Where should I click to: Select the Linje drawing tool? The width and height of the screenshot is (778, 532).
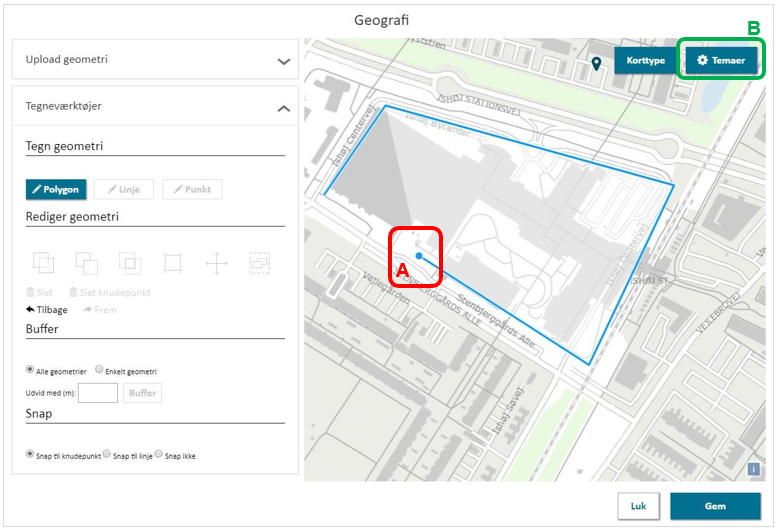point(124,189)
